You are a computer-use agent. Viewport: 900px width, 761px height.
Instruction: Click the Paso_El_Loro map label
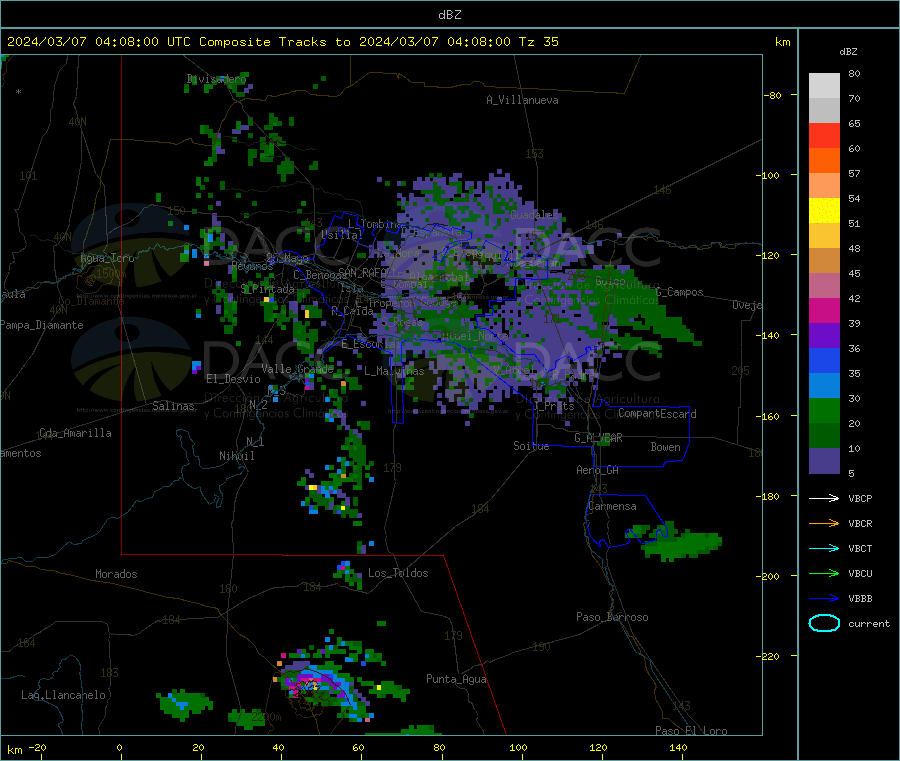691,731
